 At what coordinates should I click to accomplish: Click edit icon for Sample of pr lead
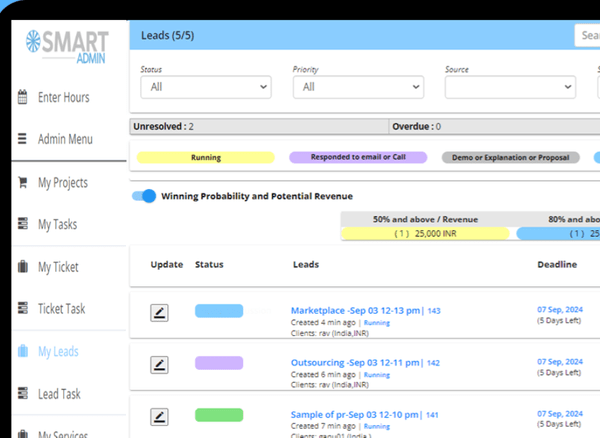(x=159, y=417)
